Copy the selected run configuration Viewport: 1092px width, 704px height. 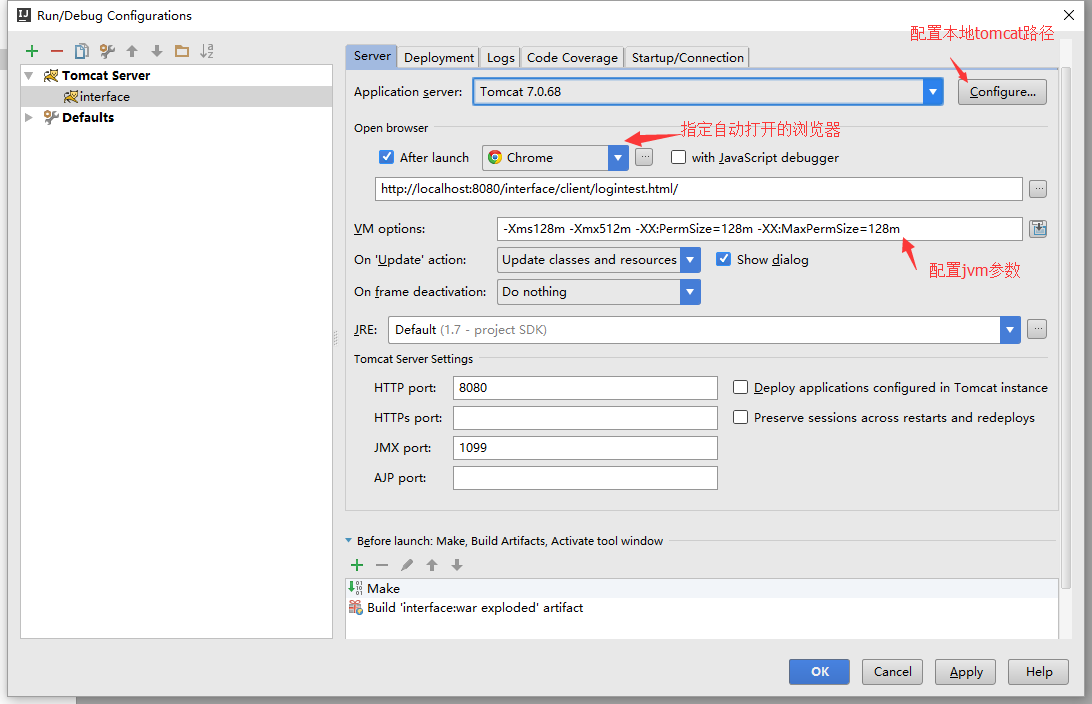click(81, 51)
